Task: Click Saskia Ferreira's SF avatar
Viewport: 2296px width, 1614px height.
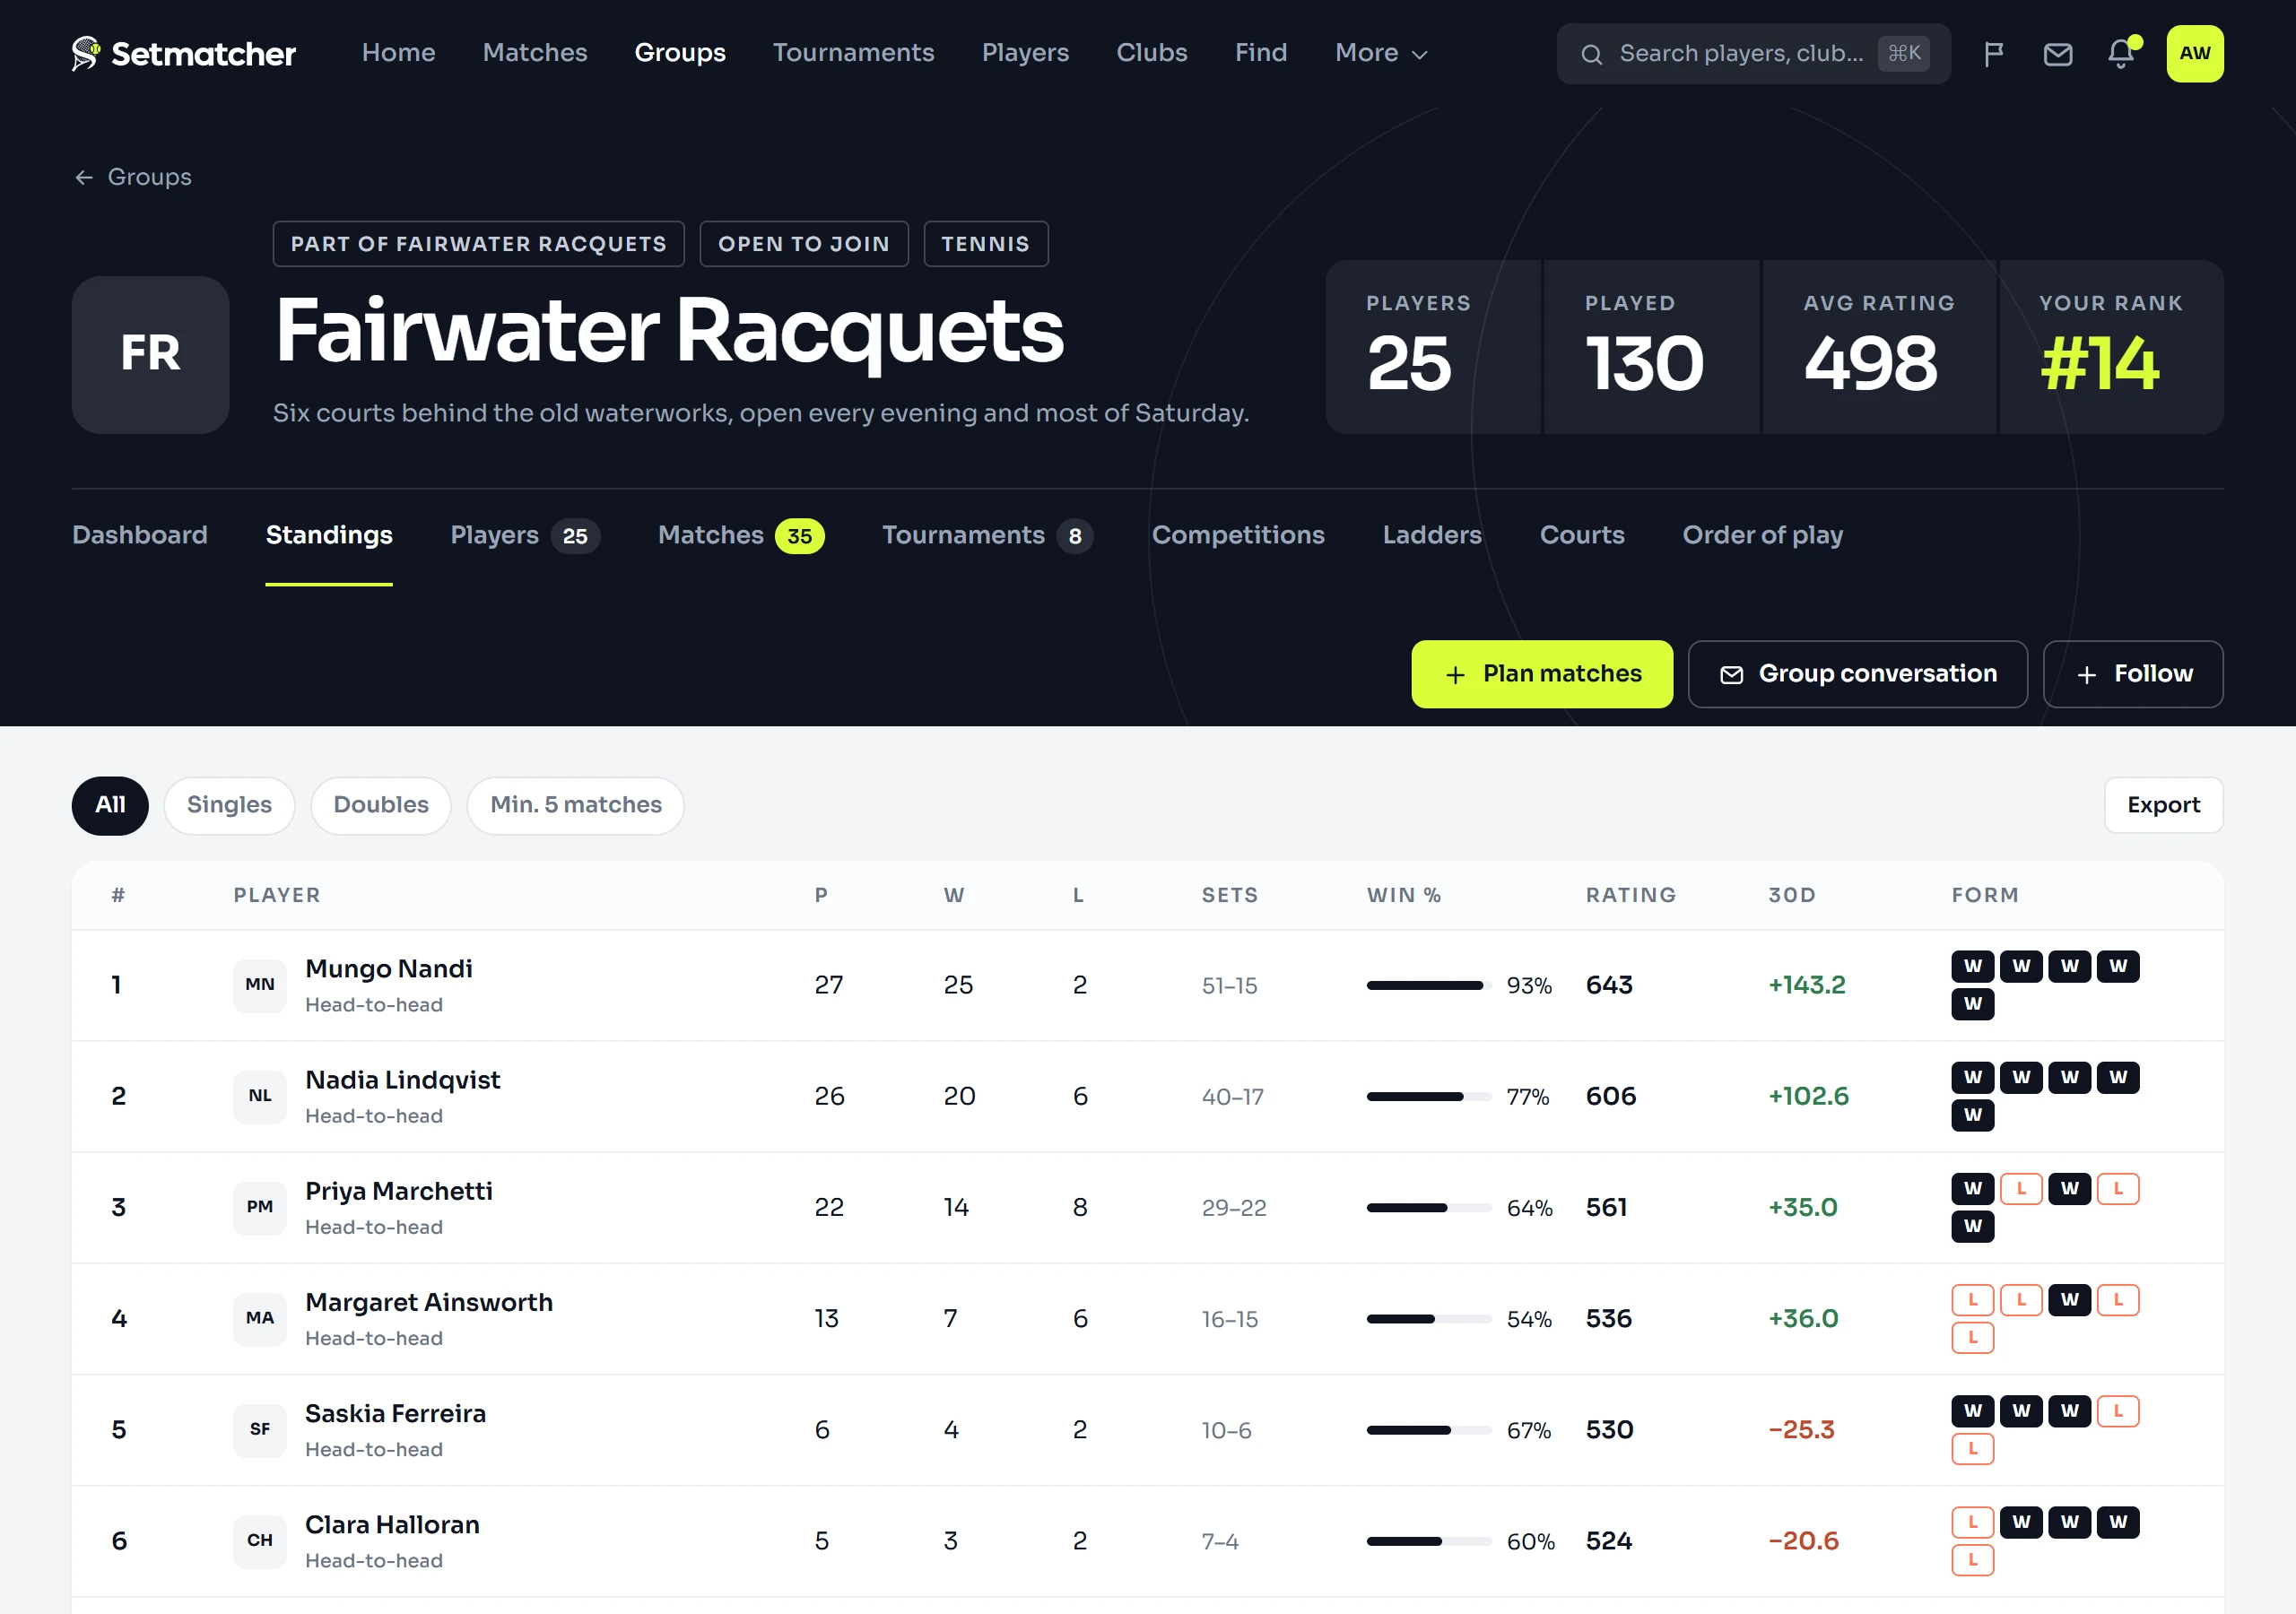Action: 260,1429
